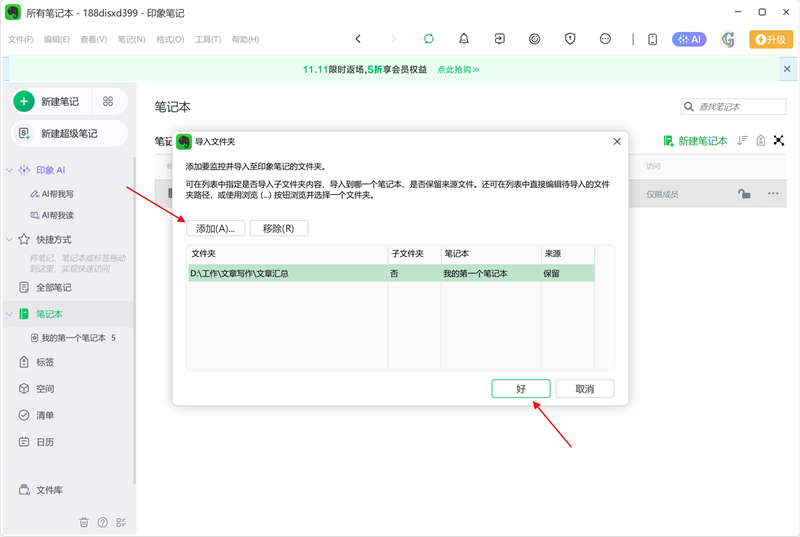Select the D:\工作\文章写作\文章汇总 folder cell
This screenshot has height=537, width=800.
pos(288,273)
